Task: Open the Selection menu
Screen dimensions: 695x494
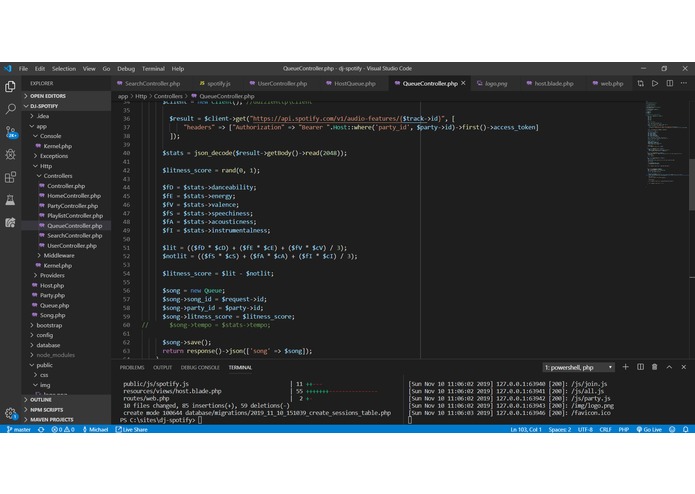Action: 64,69
